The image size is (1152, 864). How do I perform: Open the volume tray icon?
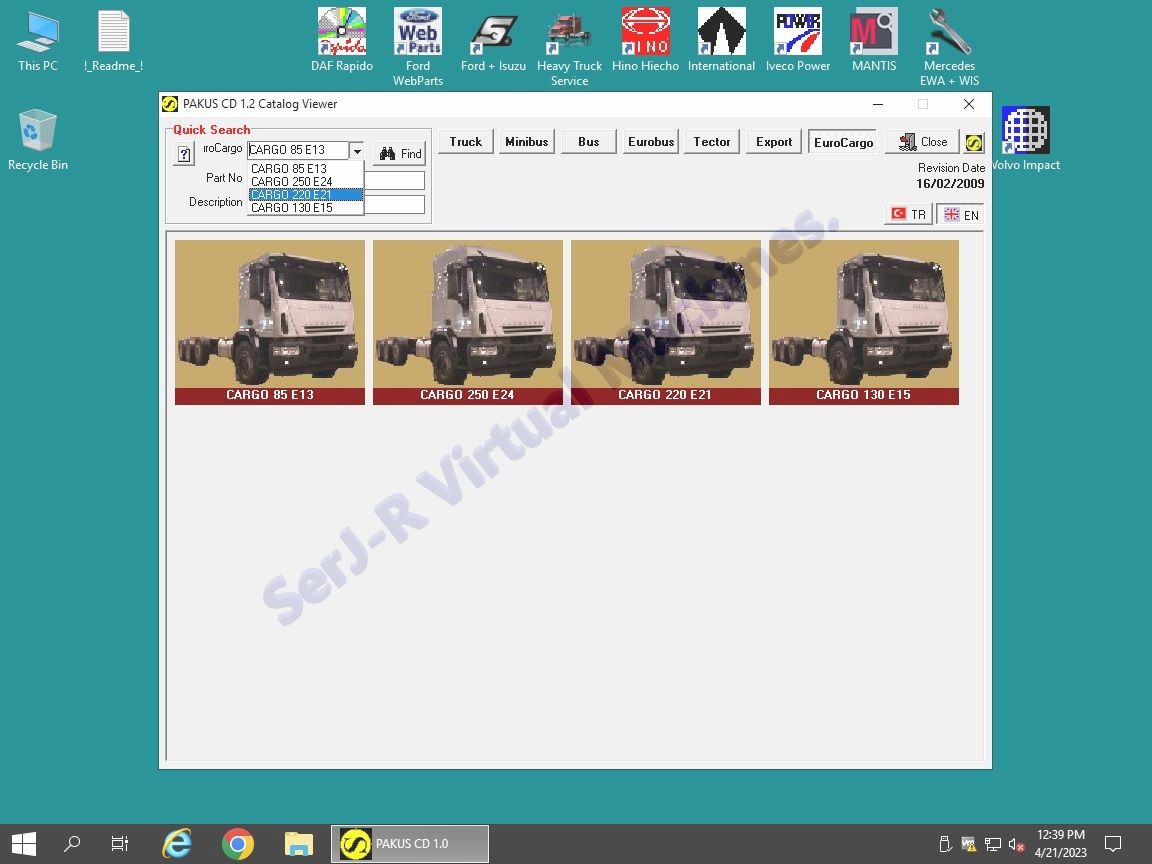pyautogui.click(x=1017, y=844)
